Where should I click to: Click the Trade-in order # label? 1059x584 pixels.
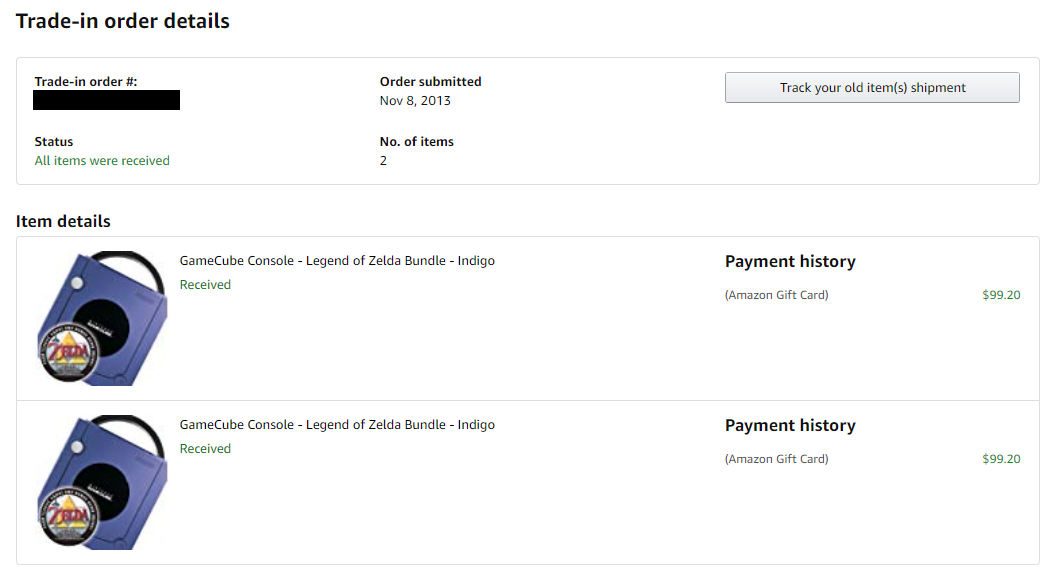click(86, 82)
